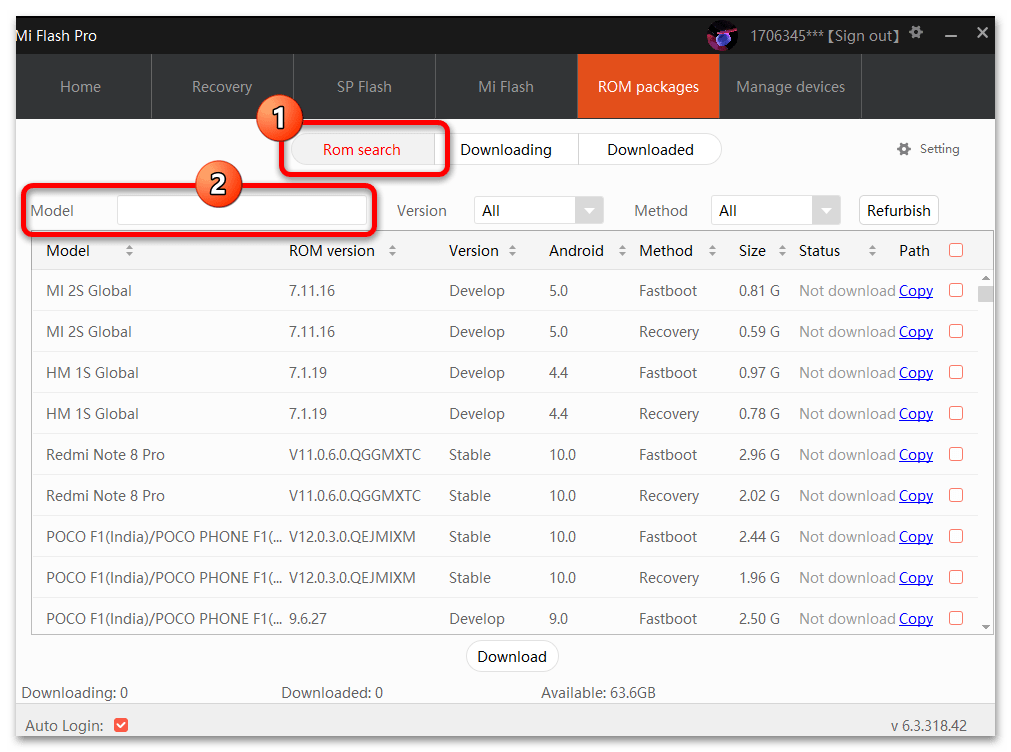Click scrollbar down arrow of ROM list
The image size is (1011, 752).
coord(986,627)
